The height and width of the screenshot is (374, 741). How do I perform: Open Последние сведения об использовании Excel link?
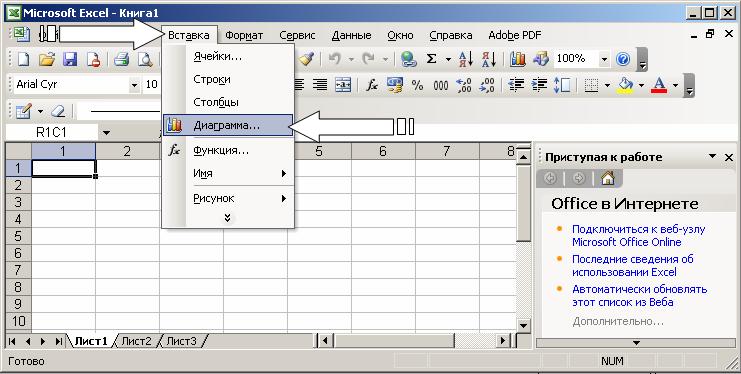633,266
